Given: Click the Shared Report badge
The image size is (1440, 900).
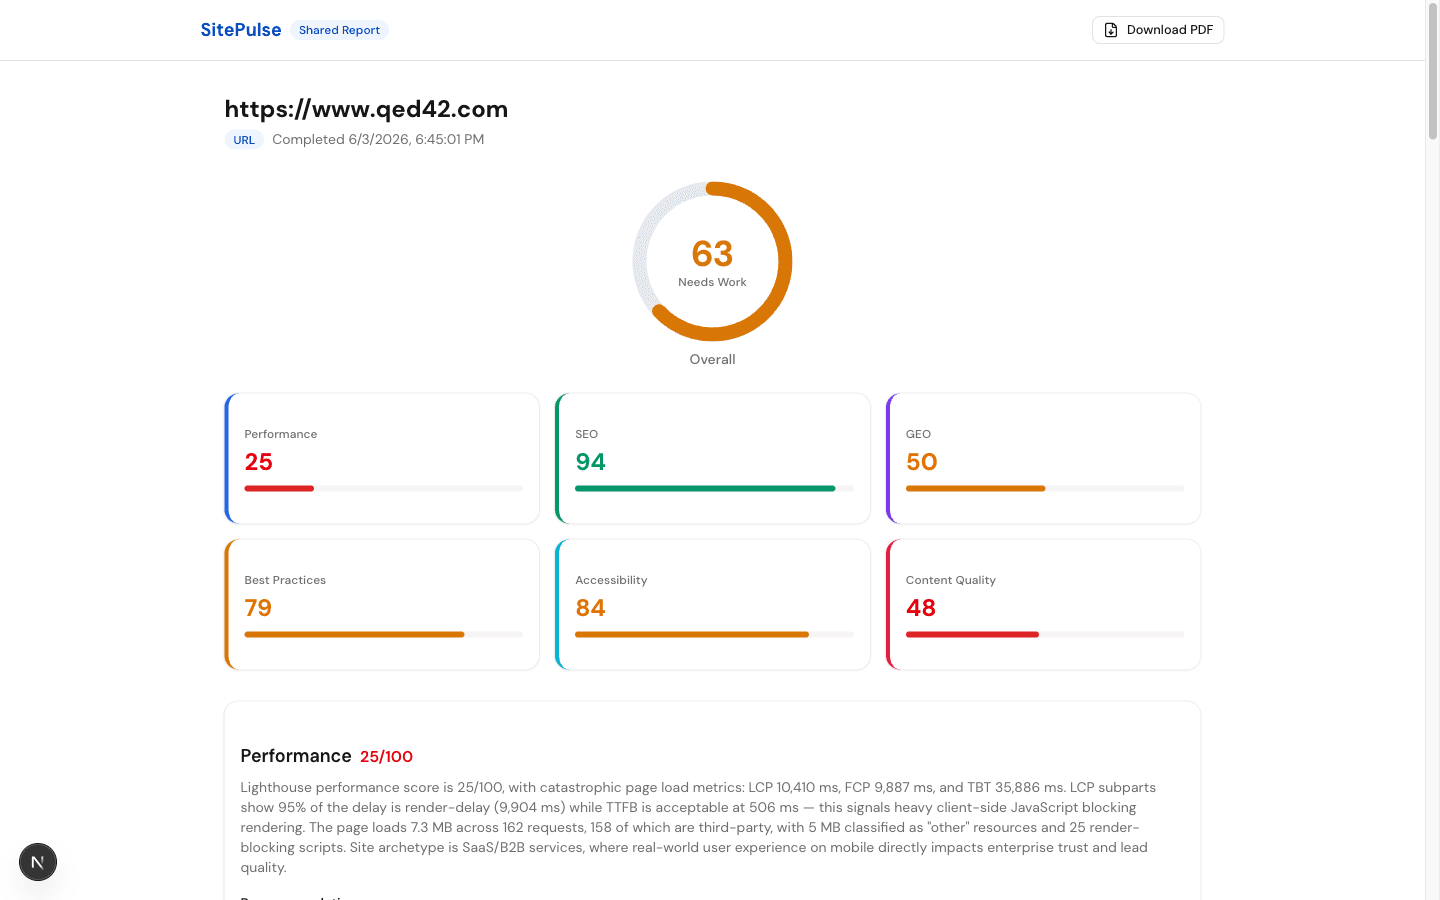Looking at the screenshot, I should click(339, 30).
